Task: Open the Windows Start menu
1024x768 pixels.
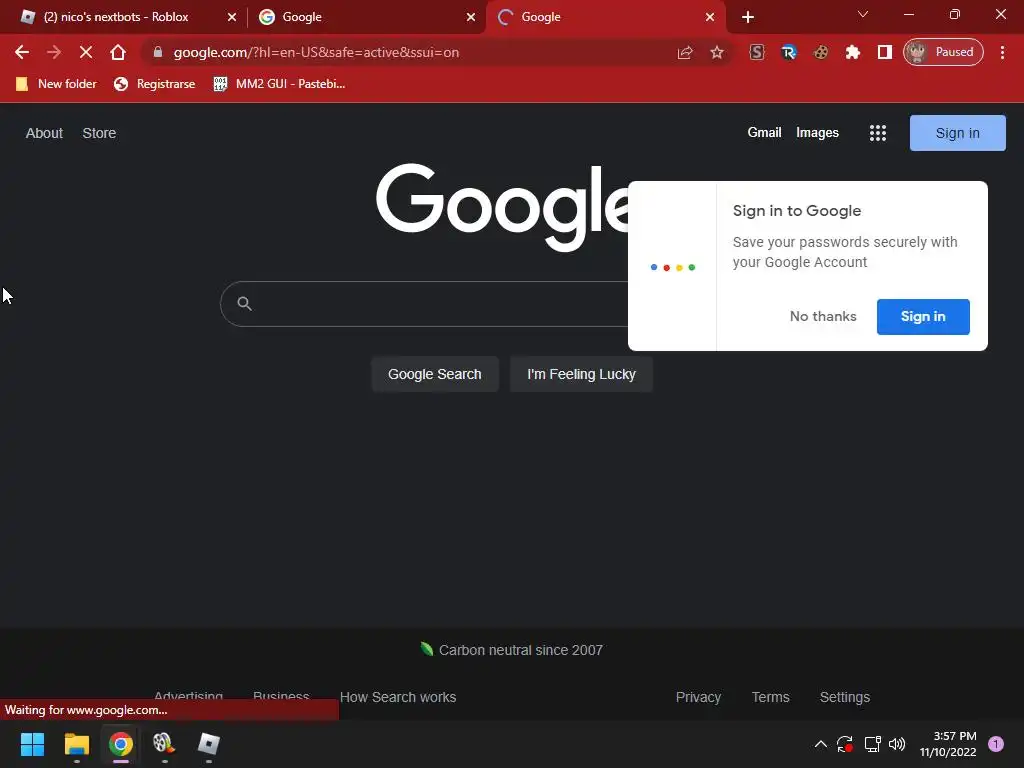Action: [x=32, y=744]
